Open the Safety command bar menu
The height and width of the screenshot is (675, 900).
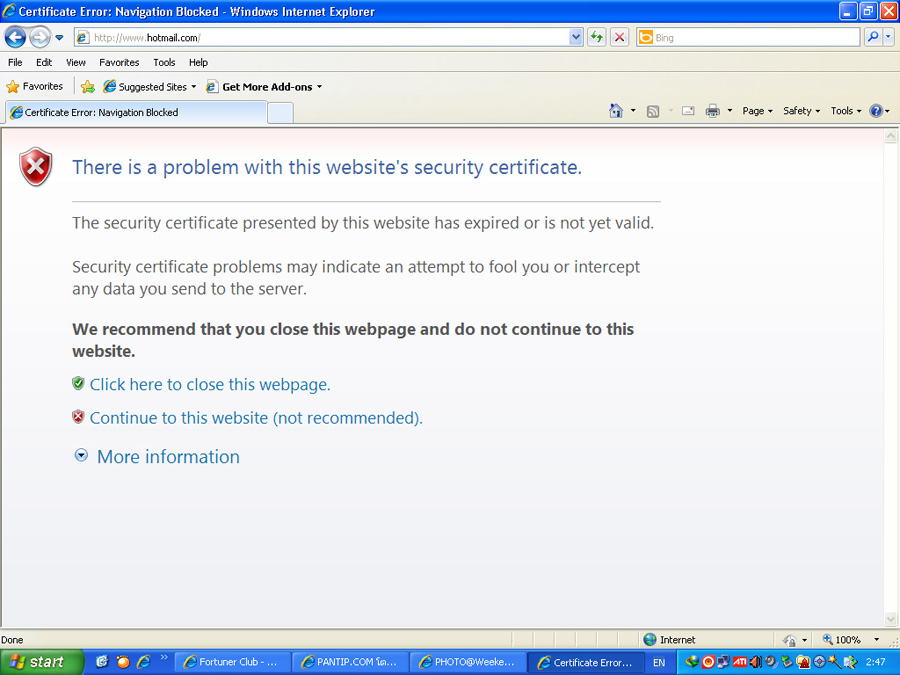click(x=801, y=111)
